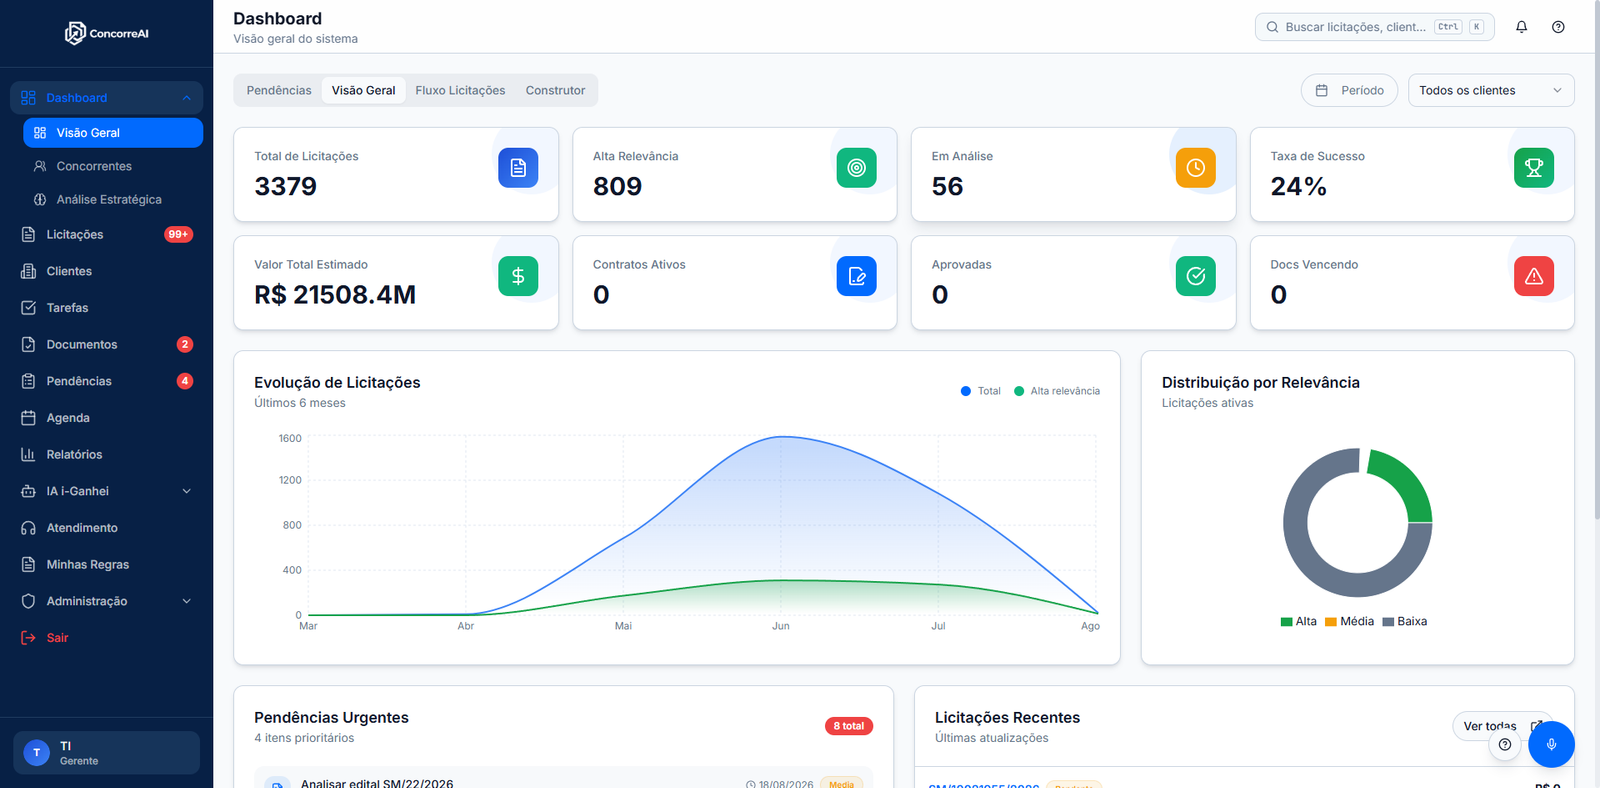The image size is (1600, 788).
Task: Click the 3379 total licitações value
Action: coord(285,186)
